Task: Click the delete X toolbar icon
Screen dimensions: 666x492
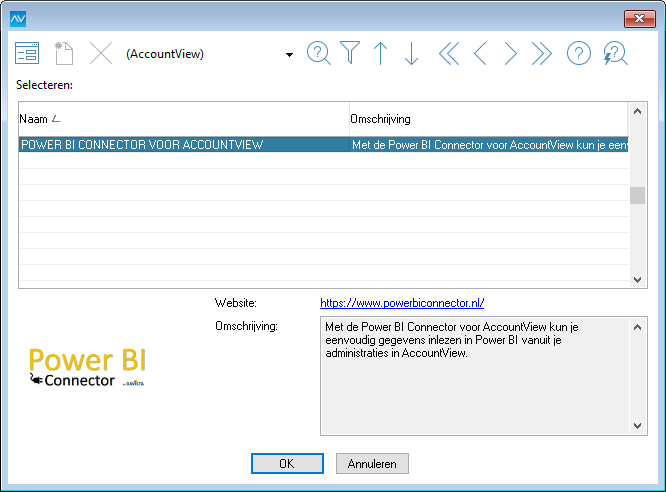Action: click(x=101, y=53)
